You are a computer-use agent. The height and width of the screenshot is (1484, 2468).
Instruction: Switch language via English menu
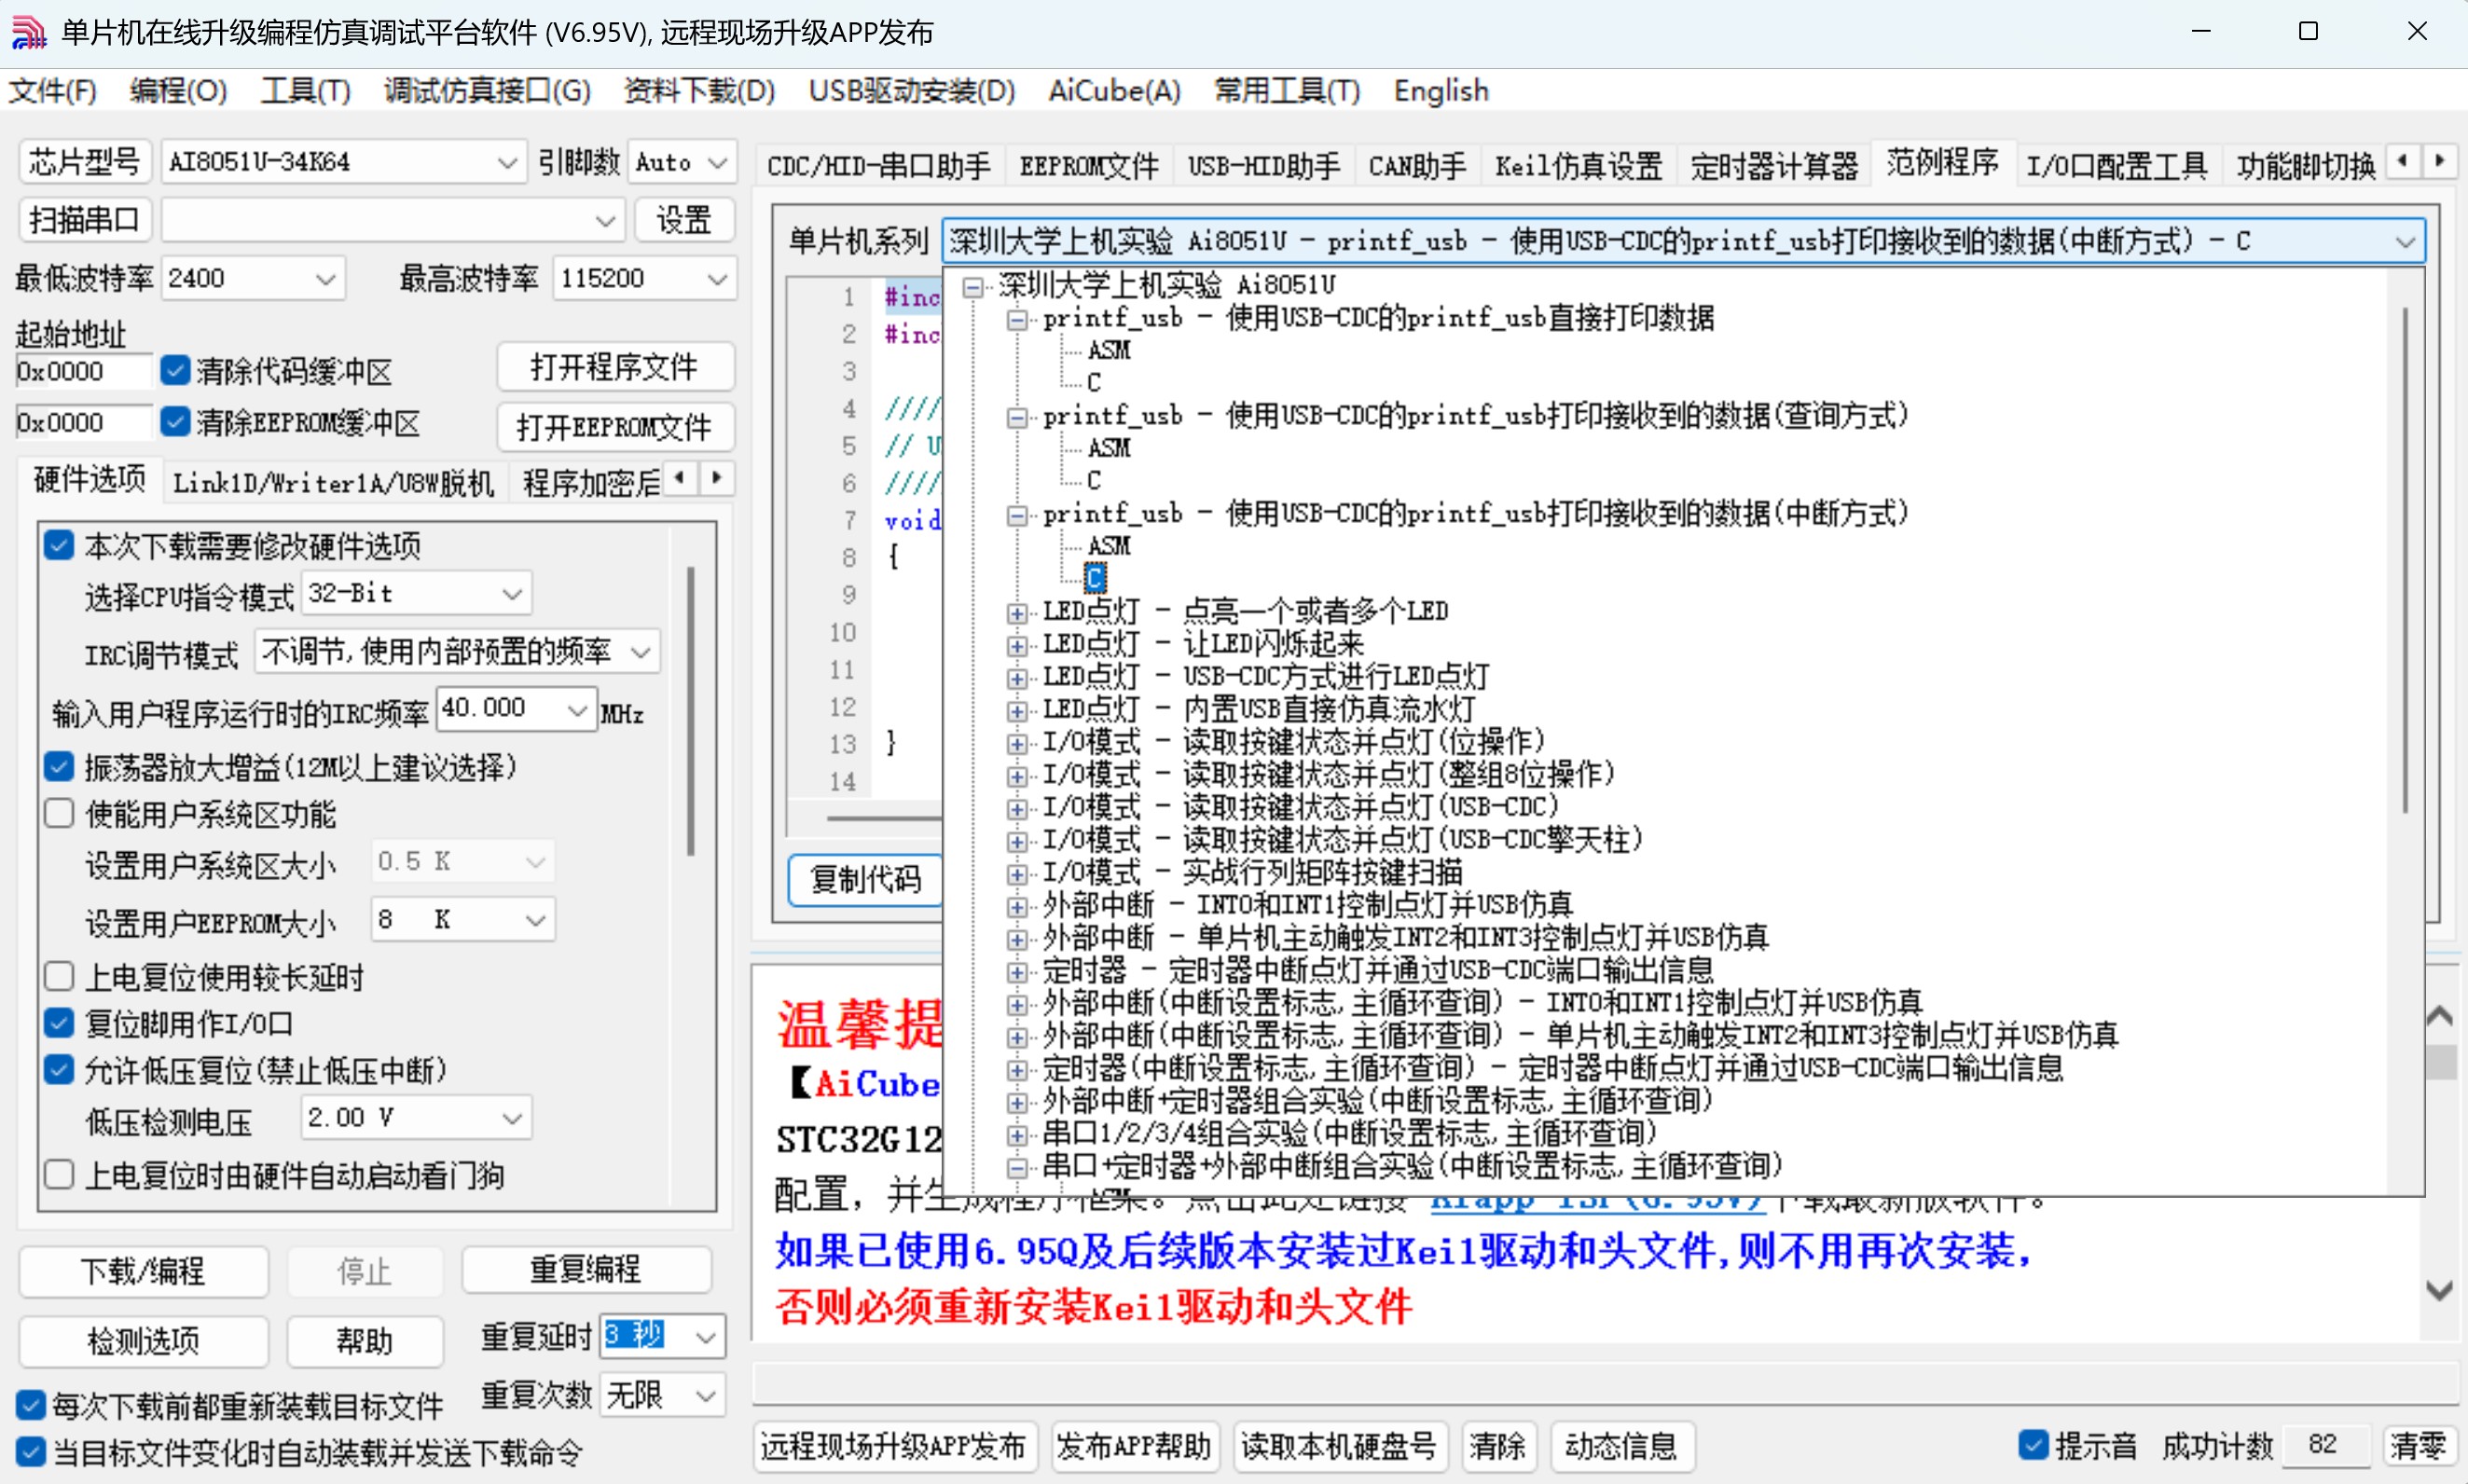(1441, 91)
